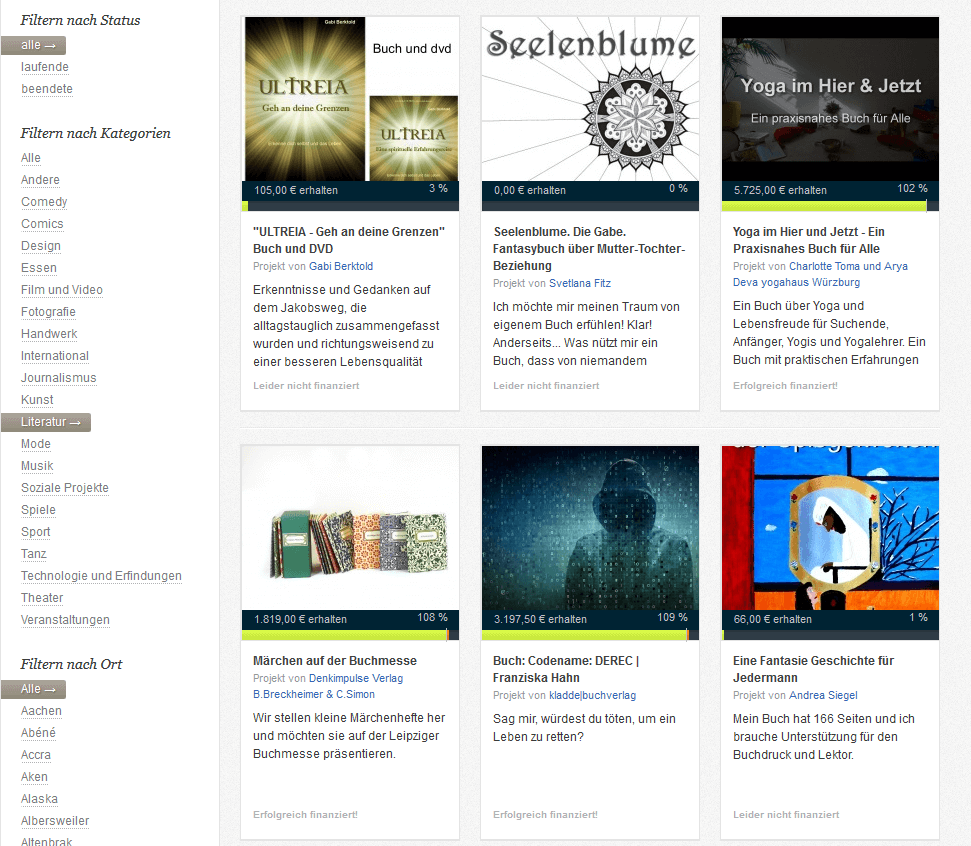
Task: Choose the Essen category
Action: [x=39, y=268]
